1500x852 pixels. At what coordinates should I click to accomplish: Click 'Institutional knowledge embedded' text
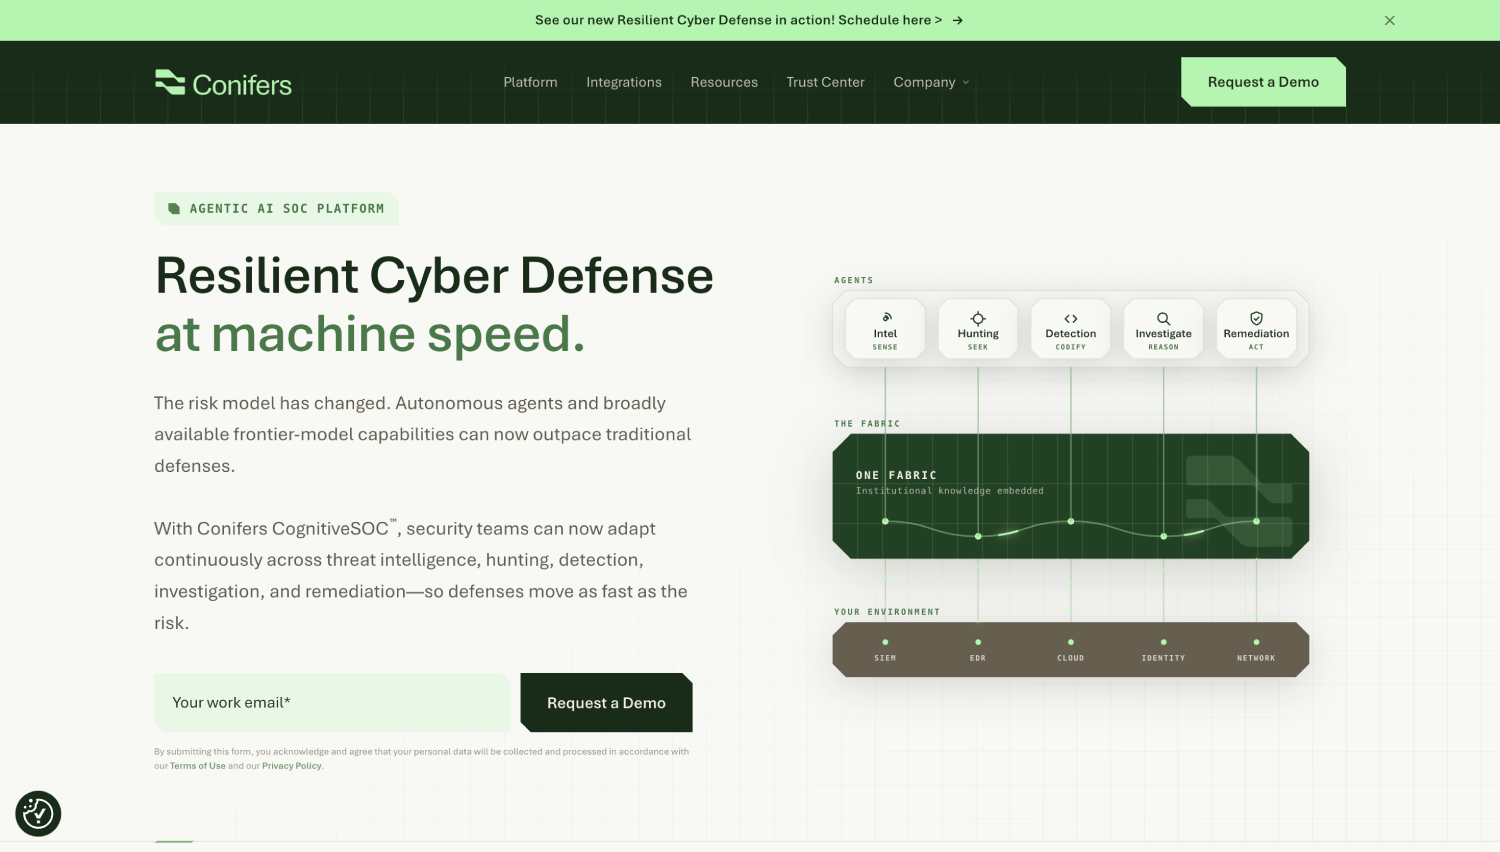[950, 491]
